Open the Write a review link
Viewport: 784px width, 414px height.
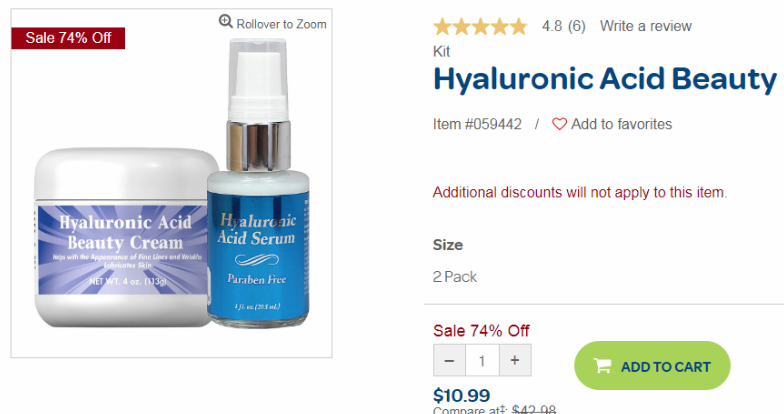(646, 26)
